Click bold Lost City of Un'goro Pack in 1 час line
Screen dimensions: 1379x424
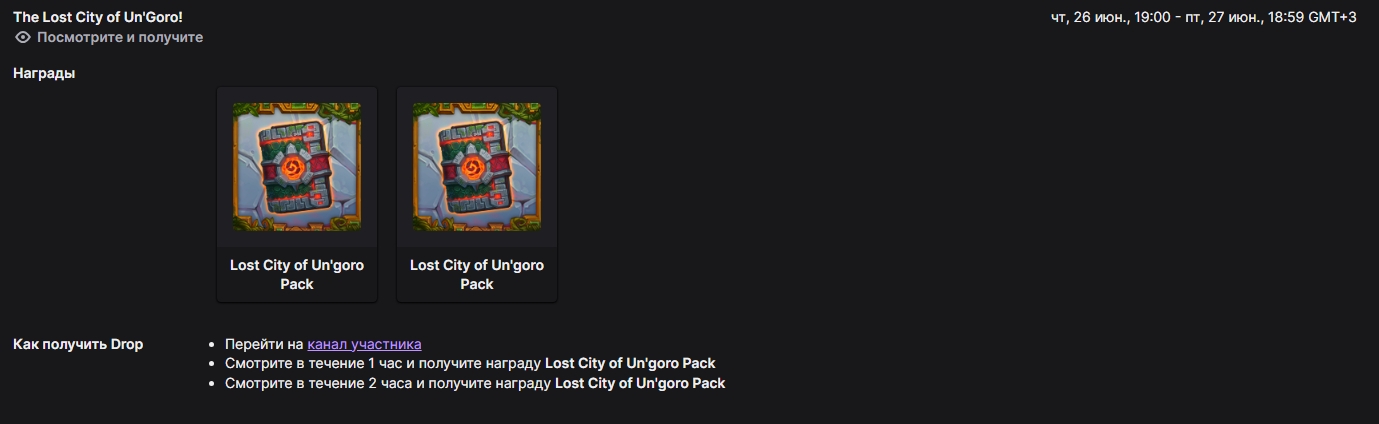(630, 363)
